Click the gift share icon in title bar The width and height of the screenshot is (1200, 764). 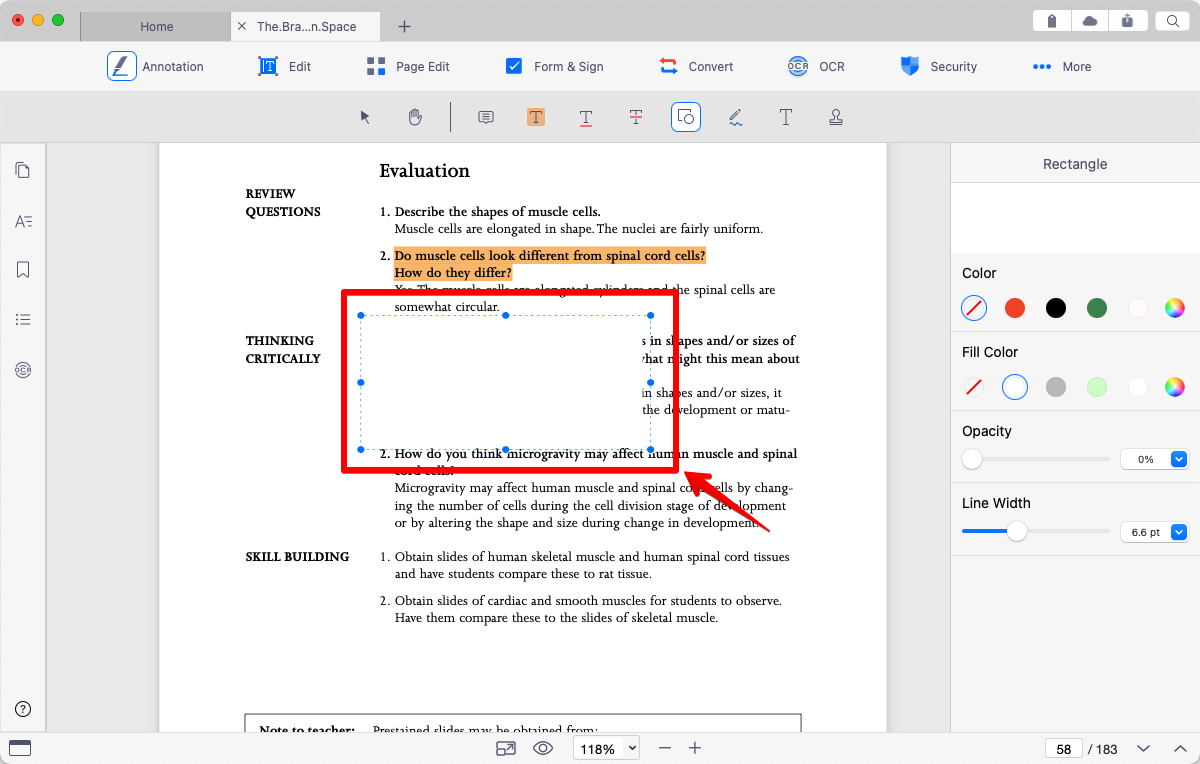pyautogui.click(x=1128, y=20)
